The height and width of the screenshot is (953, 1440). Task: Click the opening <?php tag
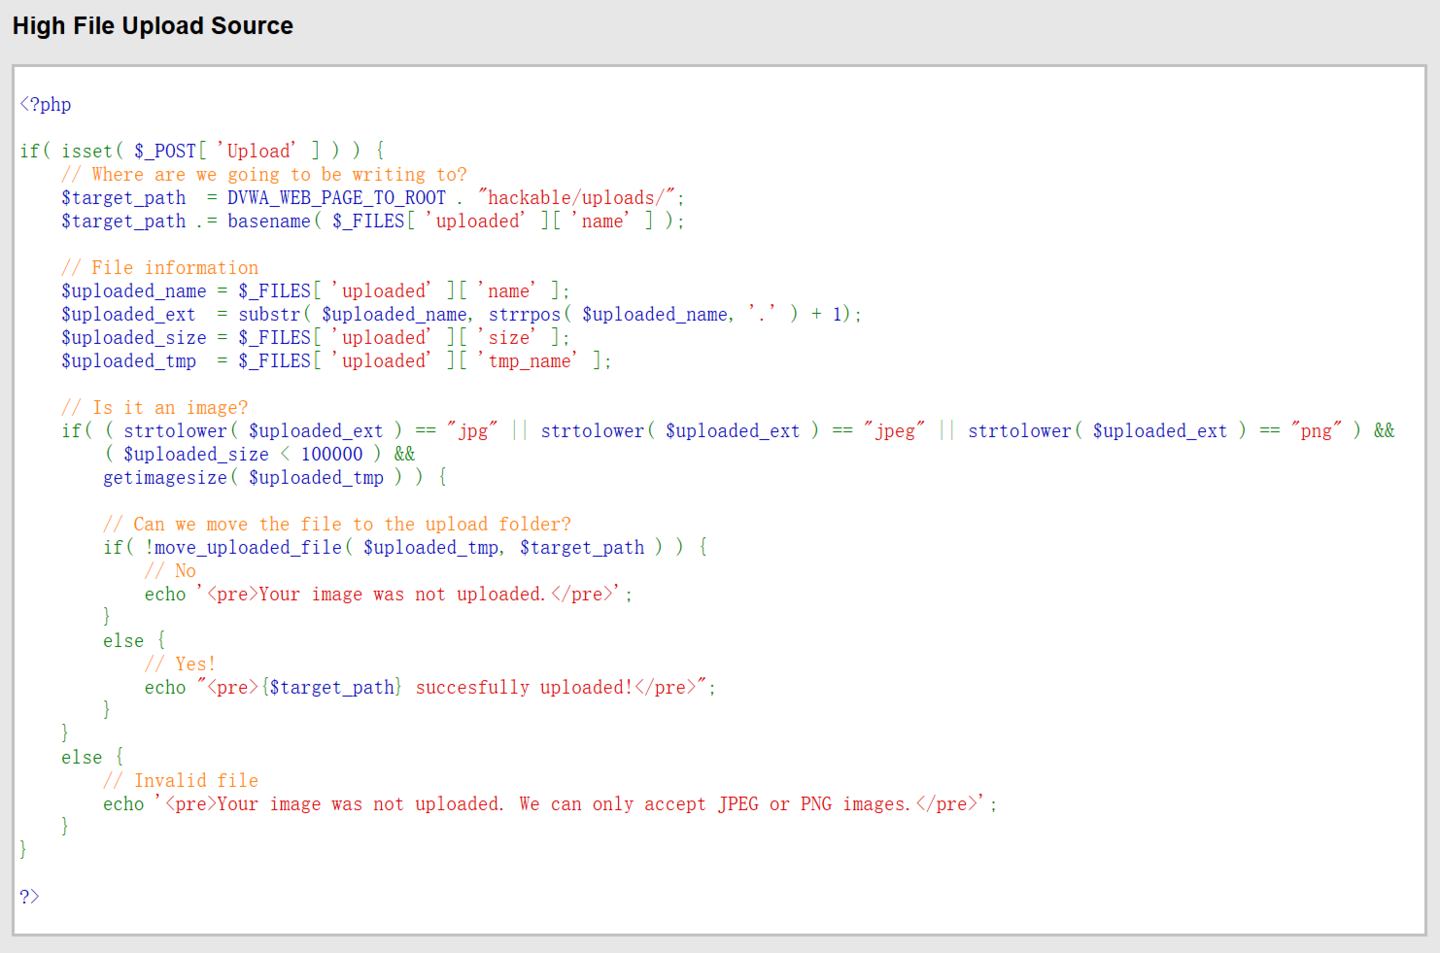click(46, 104)
